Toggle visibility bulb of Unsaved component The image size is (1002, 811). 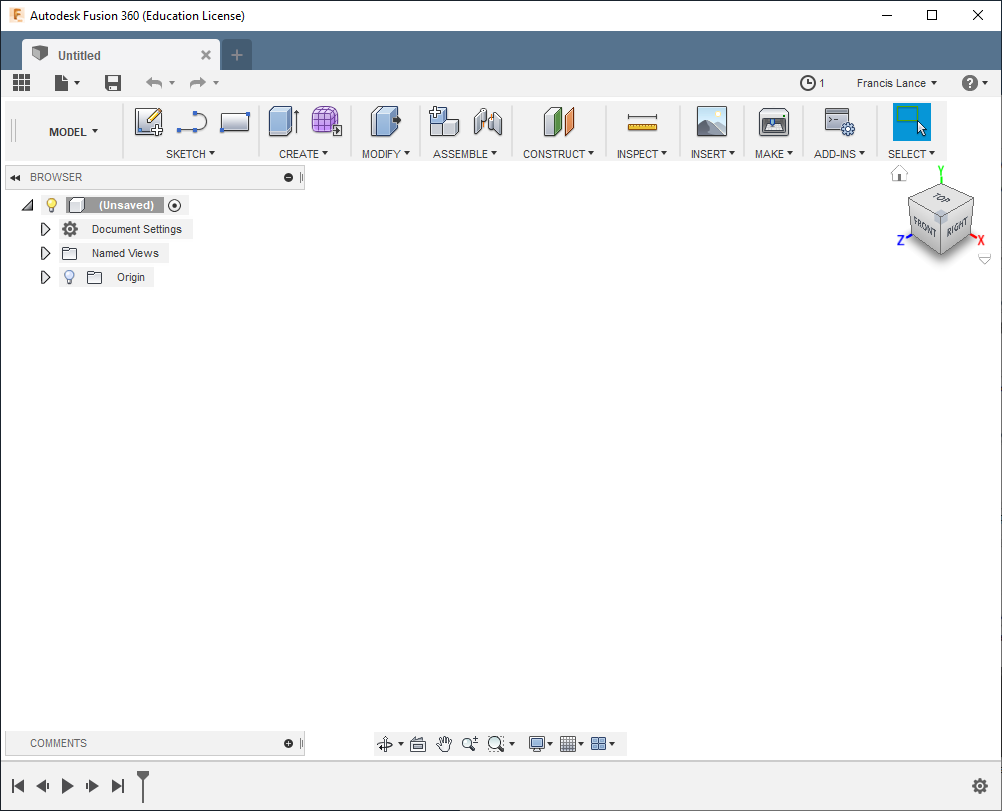pyautogui.click(x=52, y=205)
